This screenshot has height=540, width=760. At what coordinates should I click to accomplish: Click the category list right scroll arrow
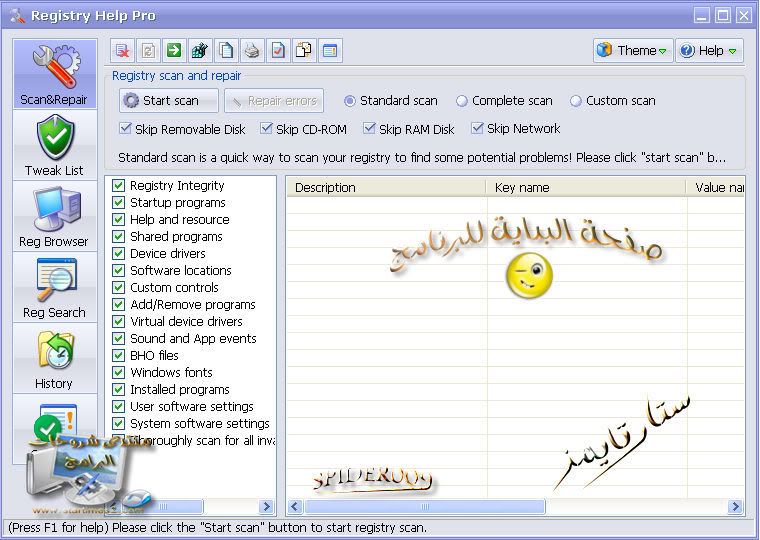[266, 507]
